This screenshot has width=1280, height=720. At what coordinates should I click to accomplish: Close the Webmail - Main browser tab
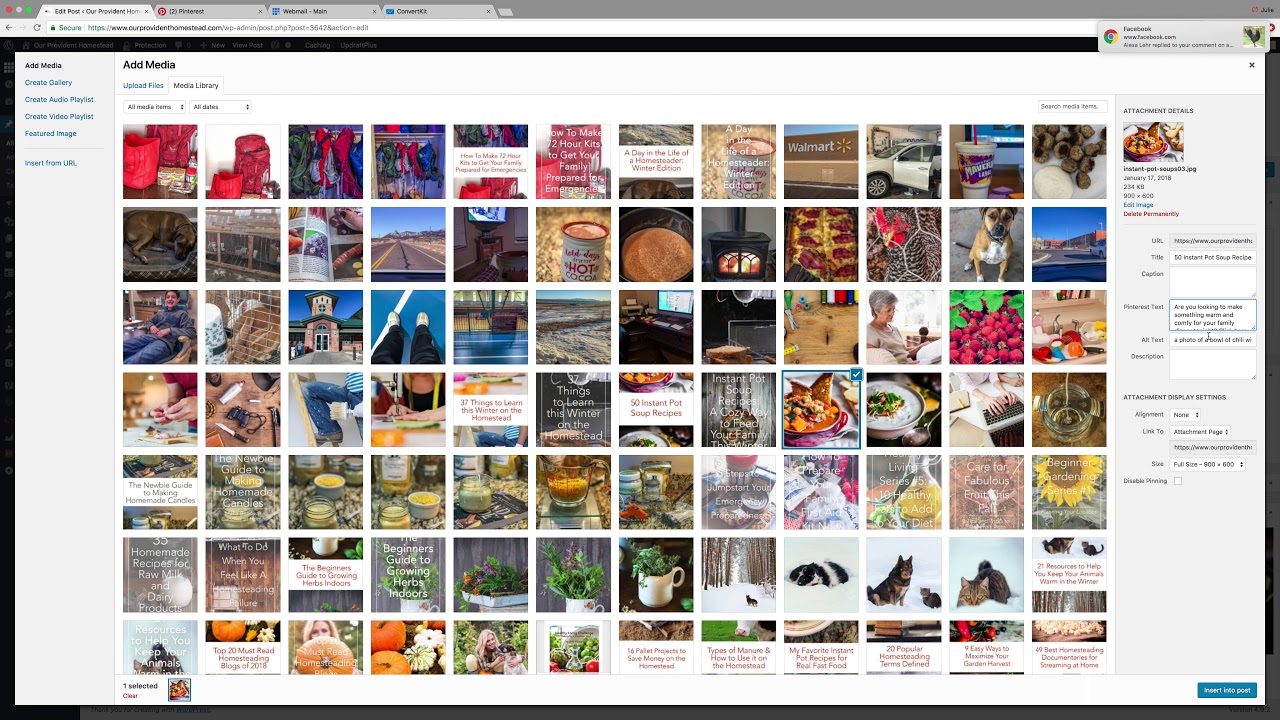(x=376, y=12)
